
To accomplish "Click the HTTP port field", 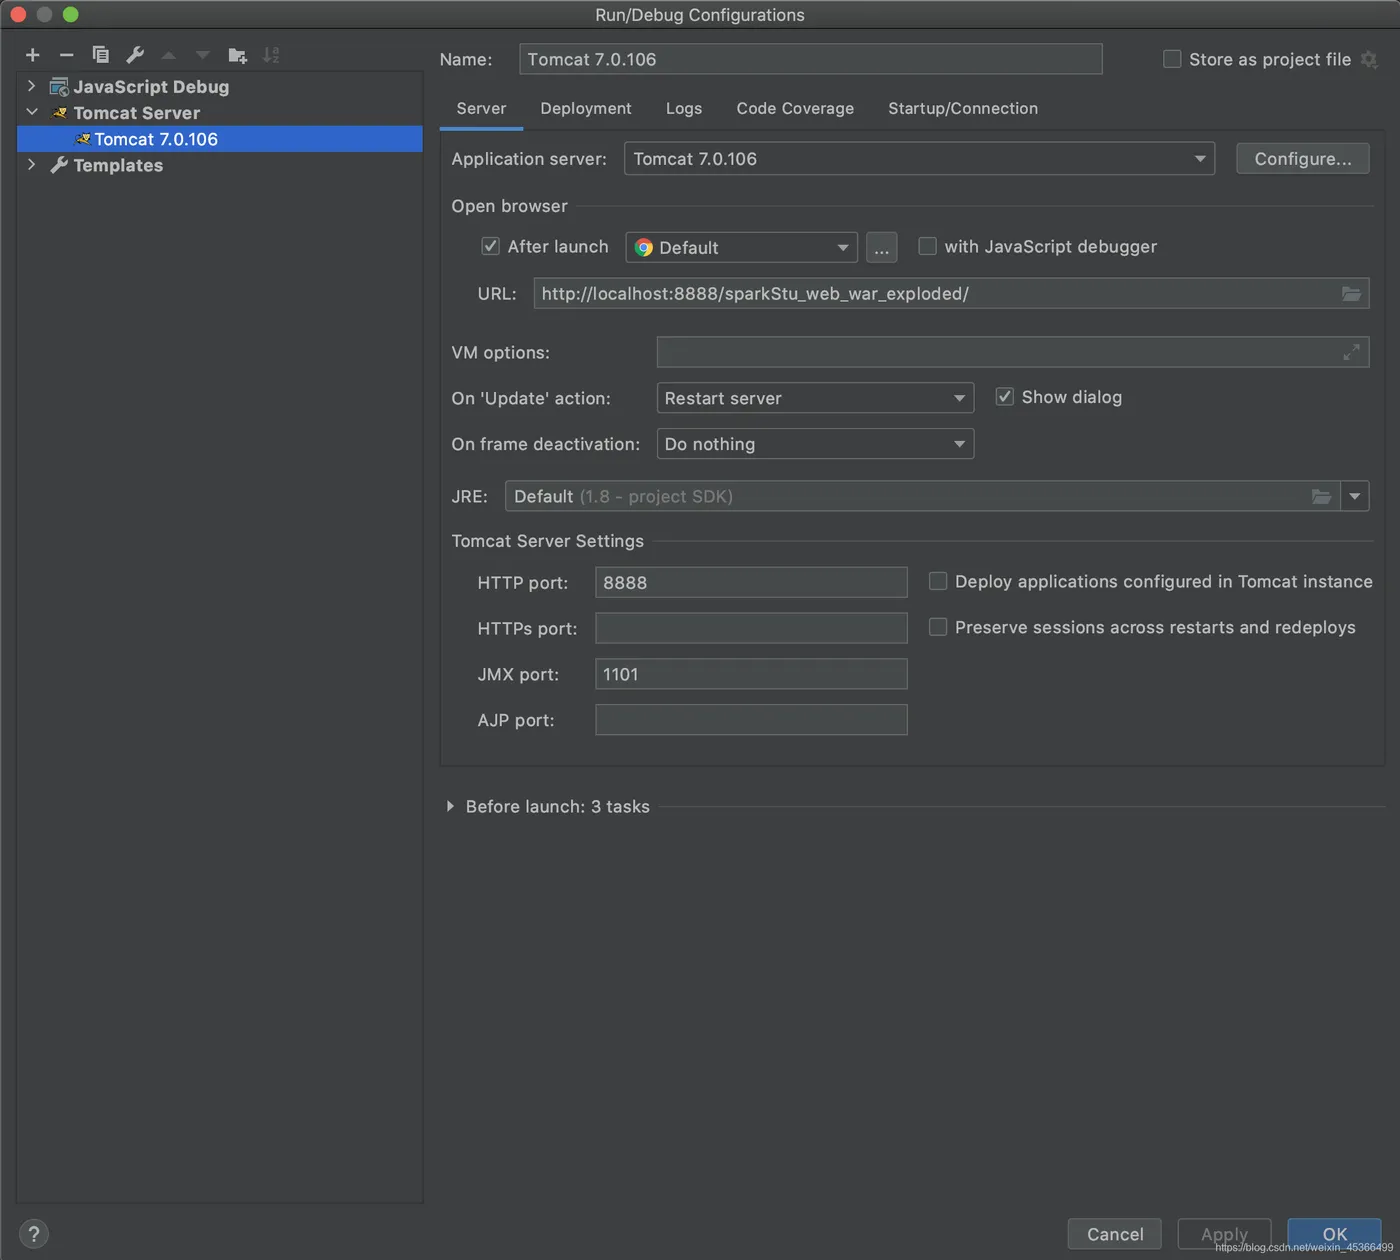I will 751,582.
